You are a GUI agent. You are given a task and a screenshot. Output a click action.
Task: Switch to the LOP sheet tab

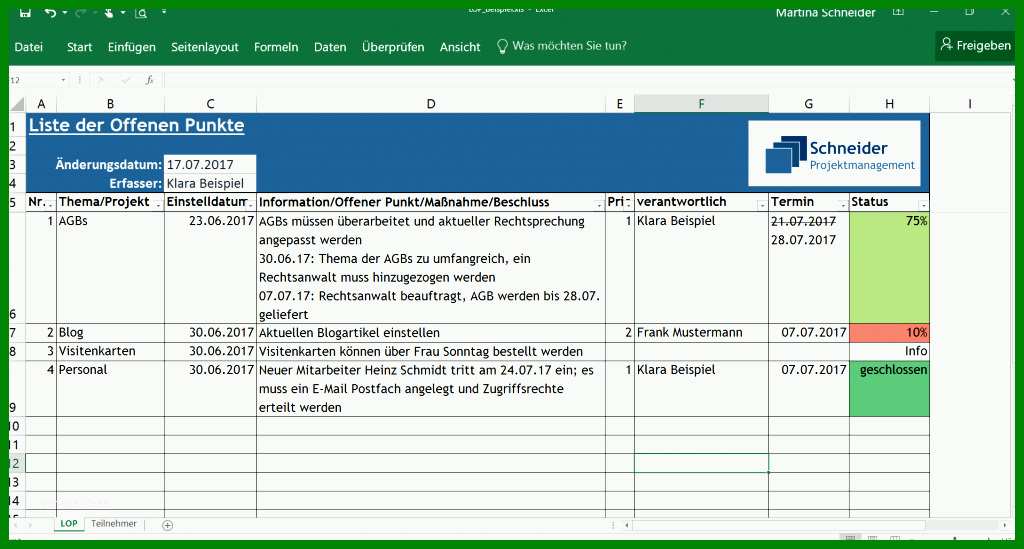[x=69, y=524]
